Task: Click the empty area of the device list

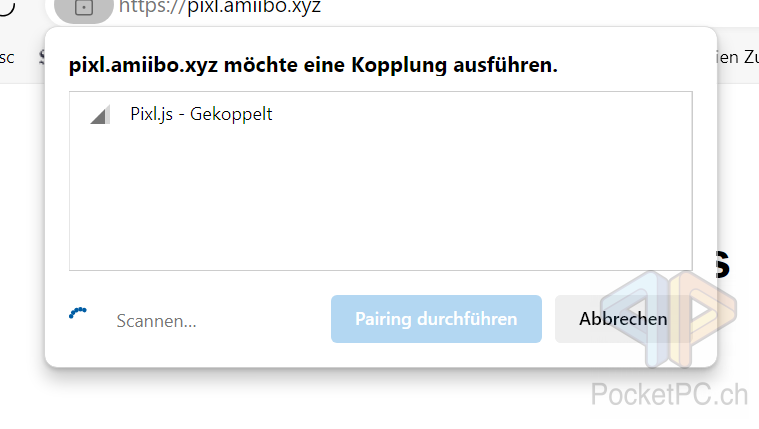Action: click(x=380, y=203)
